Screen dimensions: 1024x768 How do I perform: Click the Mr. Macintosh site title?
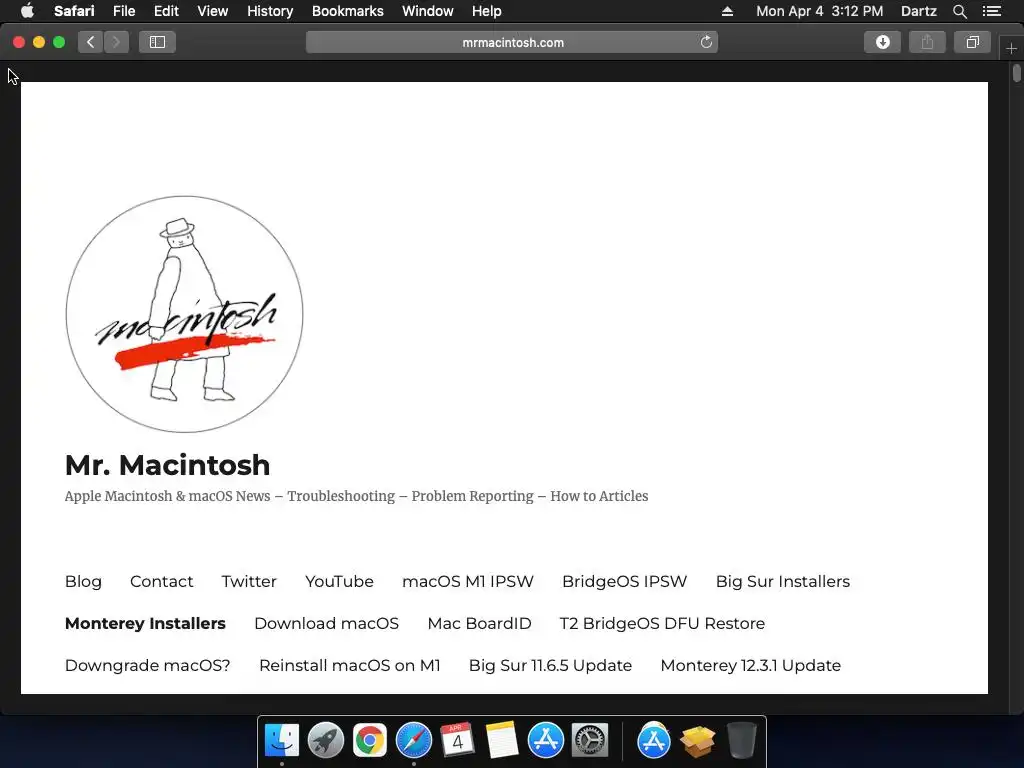pos(167,465)
